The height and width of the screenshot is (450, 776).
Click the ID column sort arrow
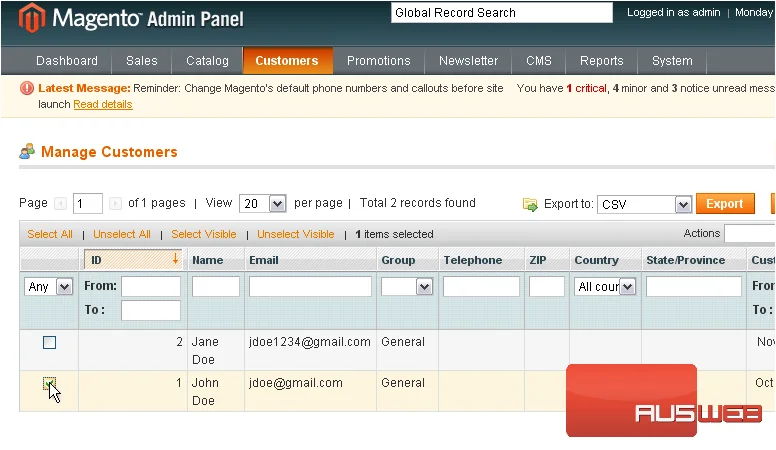[x=175, y=259]
